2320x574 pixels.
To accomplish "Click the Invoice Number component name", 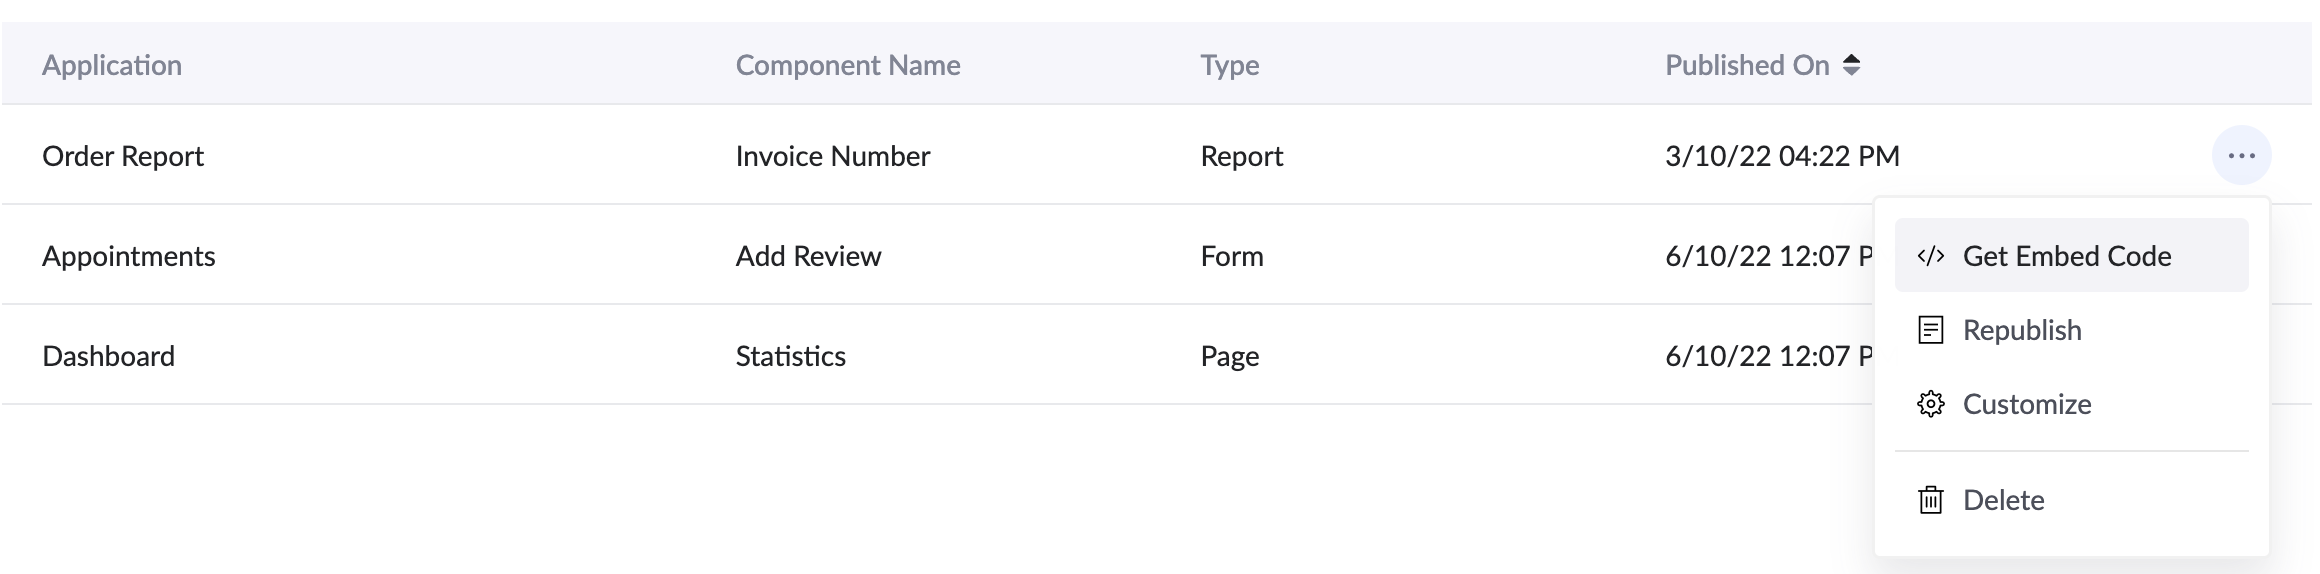I will [x=833, y=156].
